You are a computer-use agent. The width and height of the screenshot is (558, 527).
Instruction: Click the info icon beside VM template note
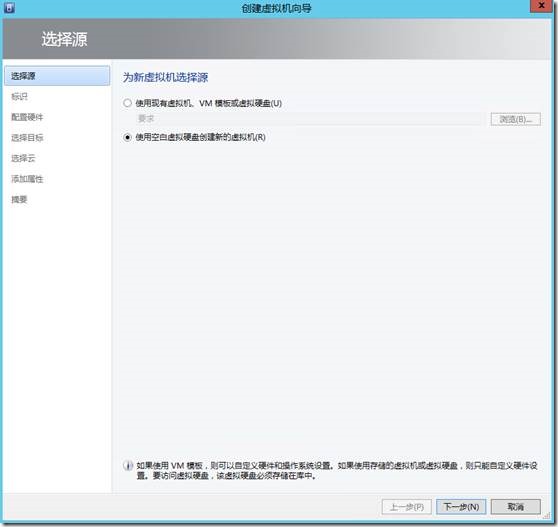[x=128, y=465]
